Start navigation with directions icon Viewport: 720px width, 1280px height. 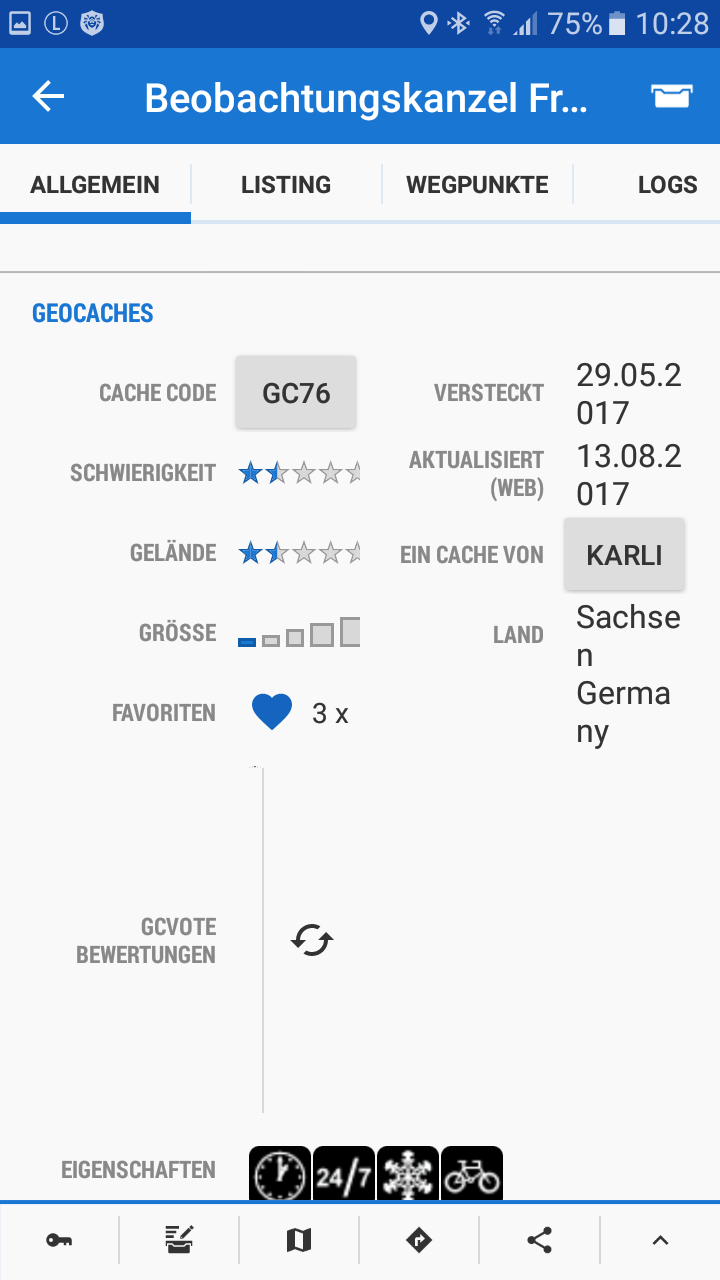tap(419, 1240)
